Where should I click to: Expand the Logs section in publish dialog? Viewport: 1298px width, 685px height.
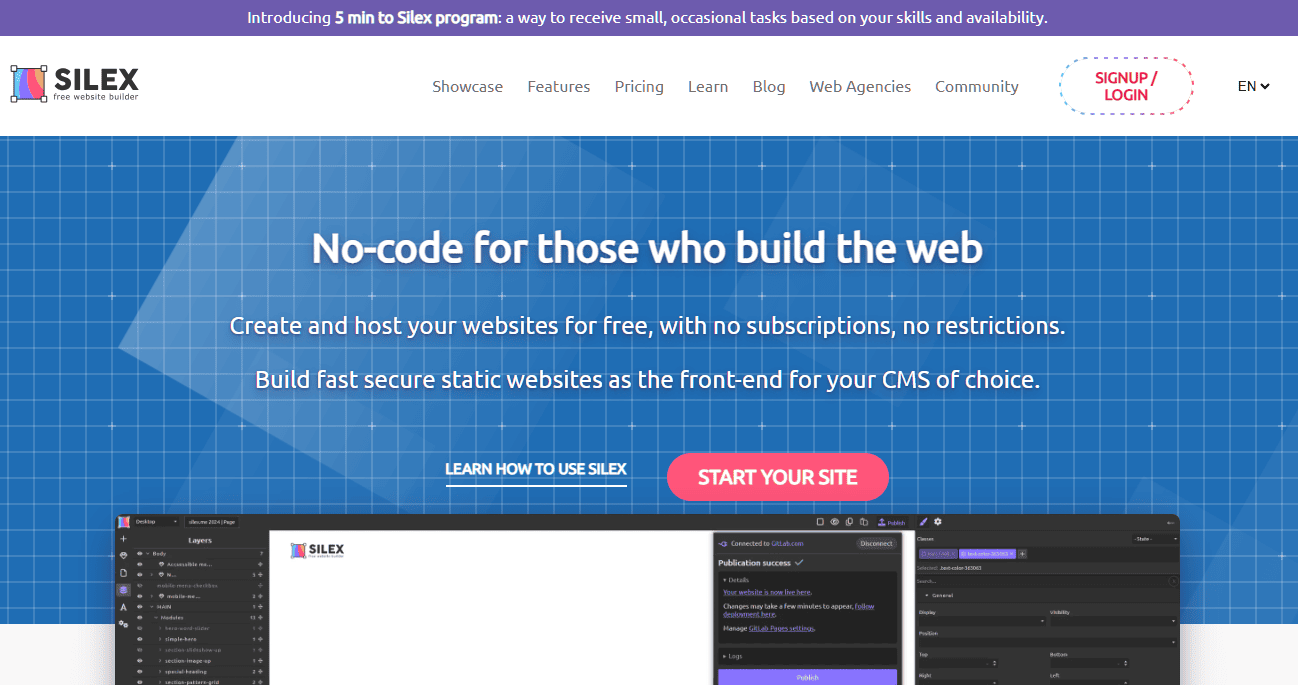point(733,656)
